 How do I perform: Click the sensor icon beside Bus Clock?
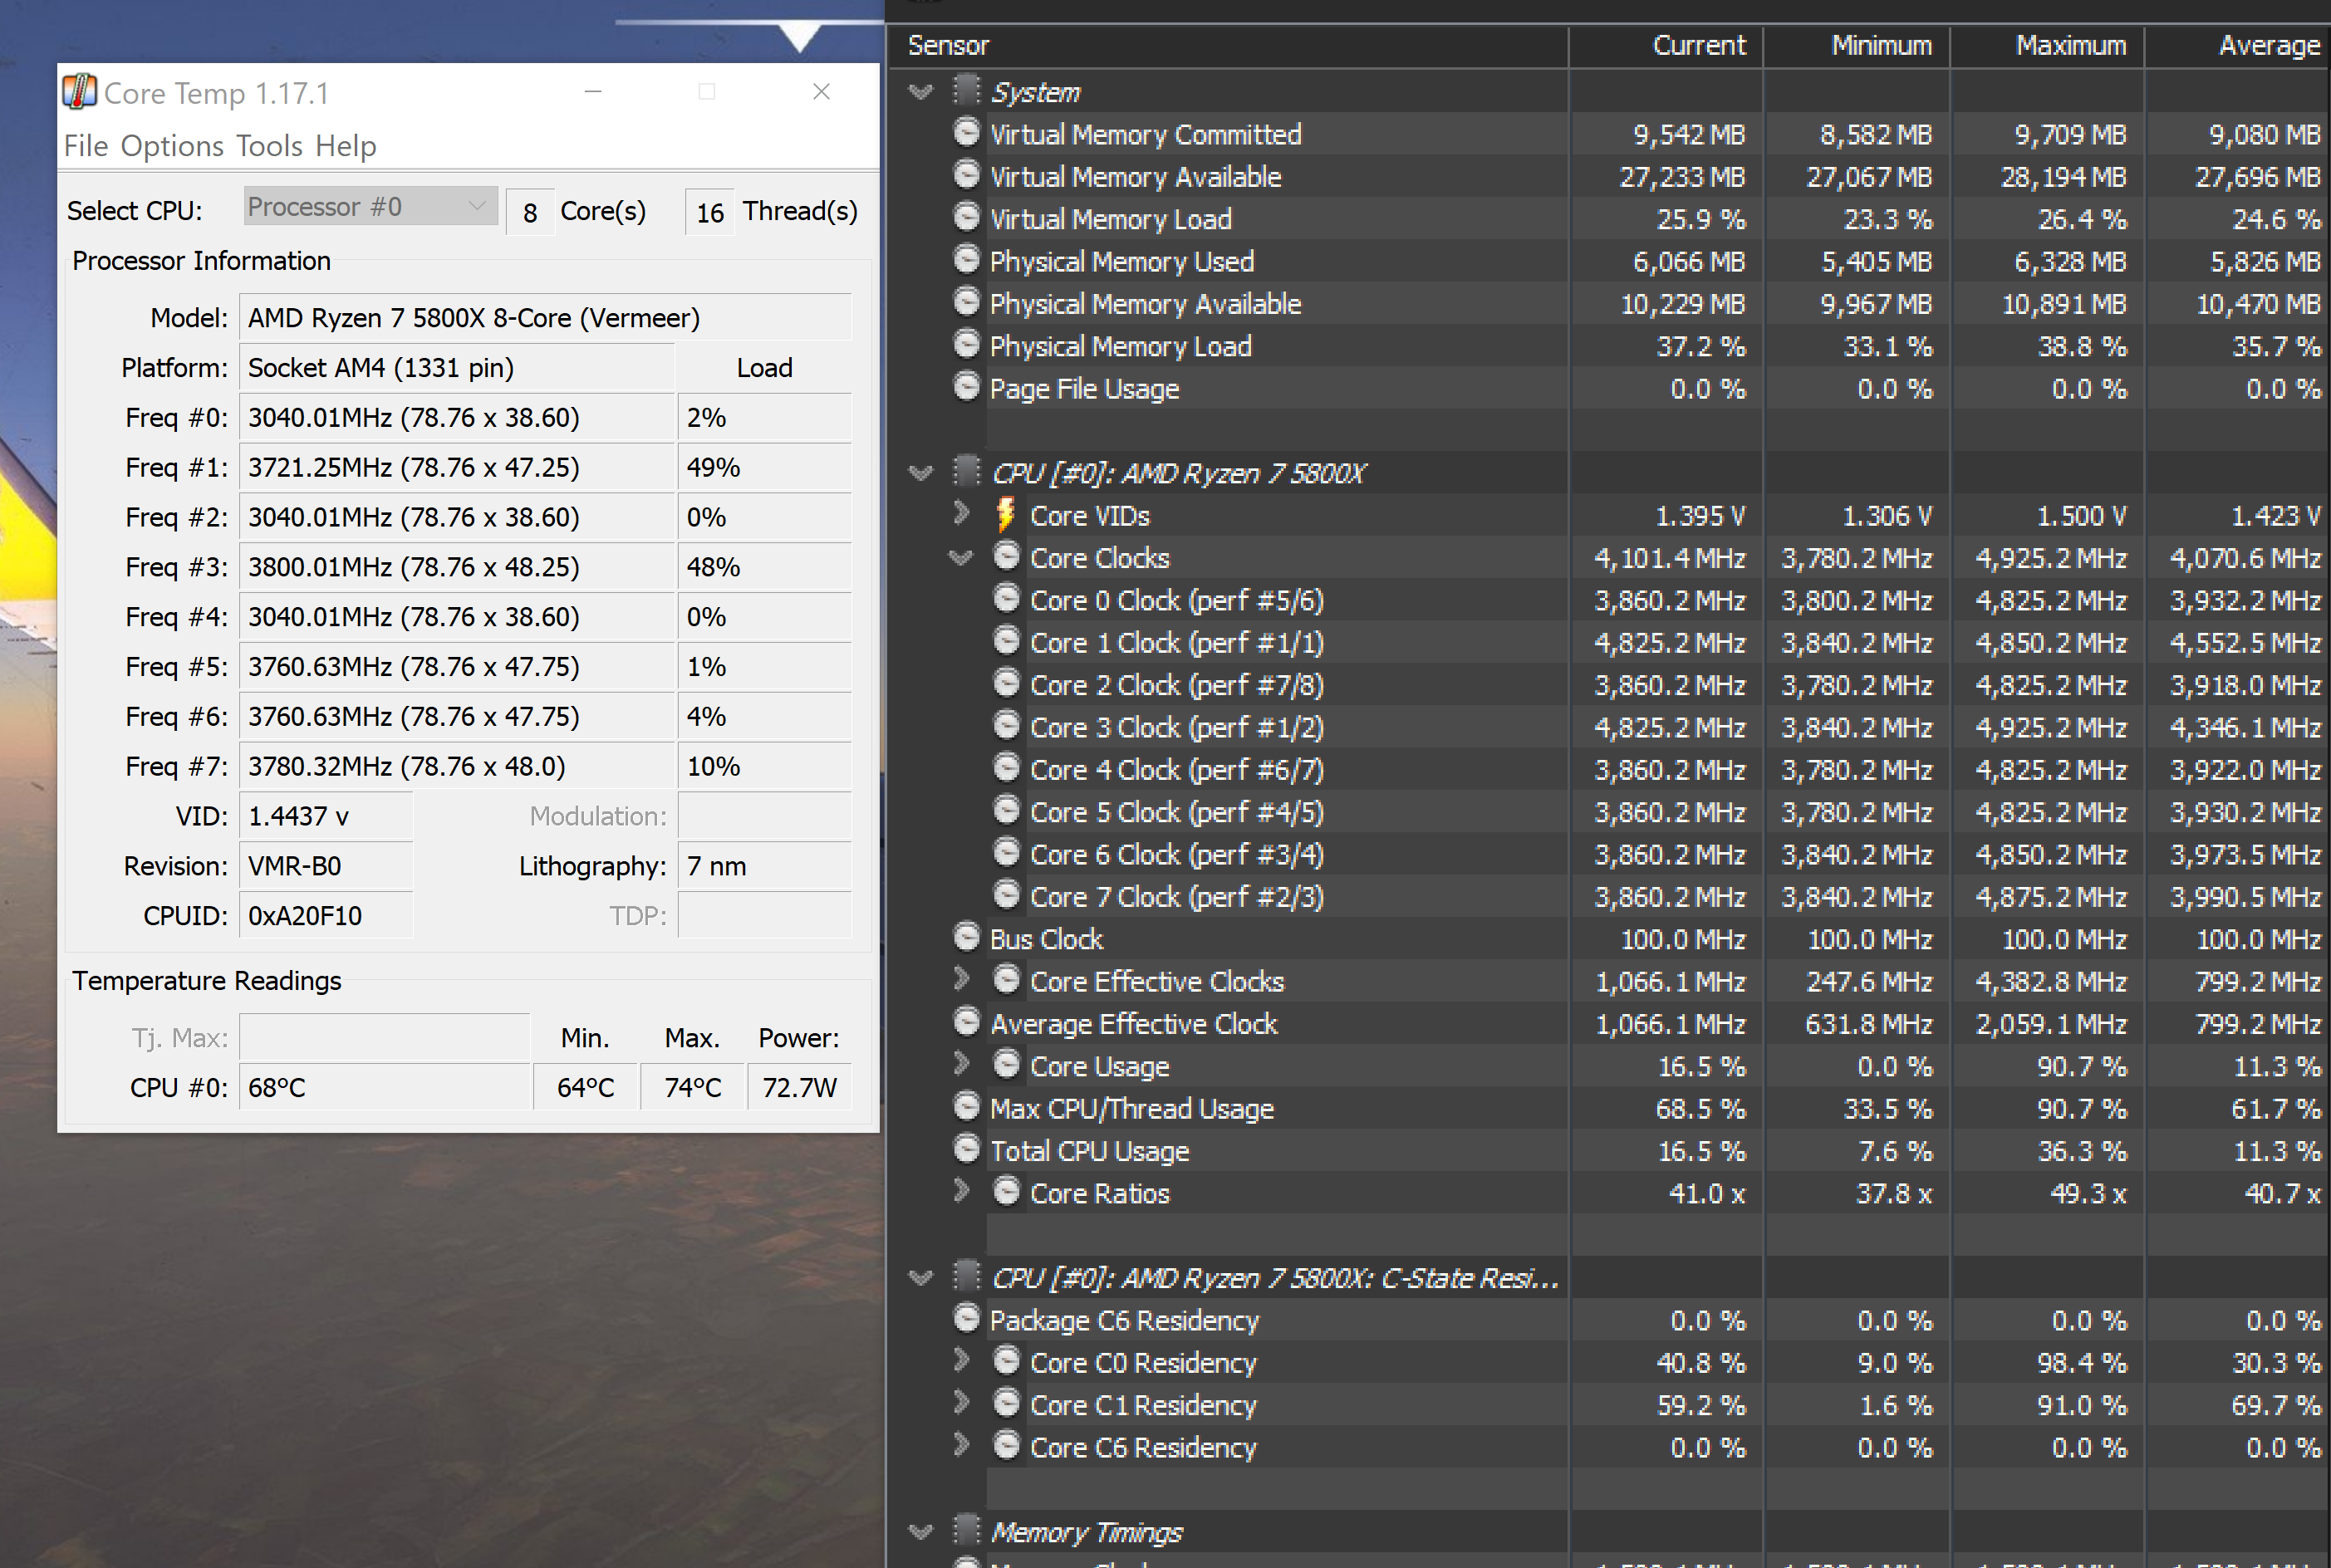click(x=966, y=937)
